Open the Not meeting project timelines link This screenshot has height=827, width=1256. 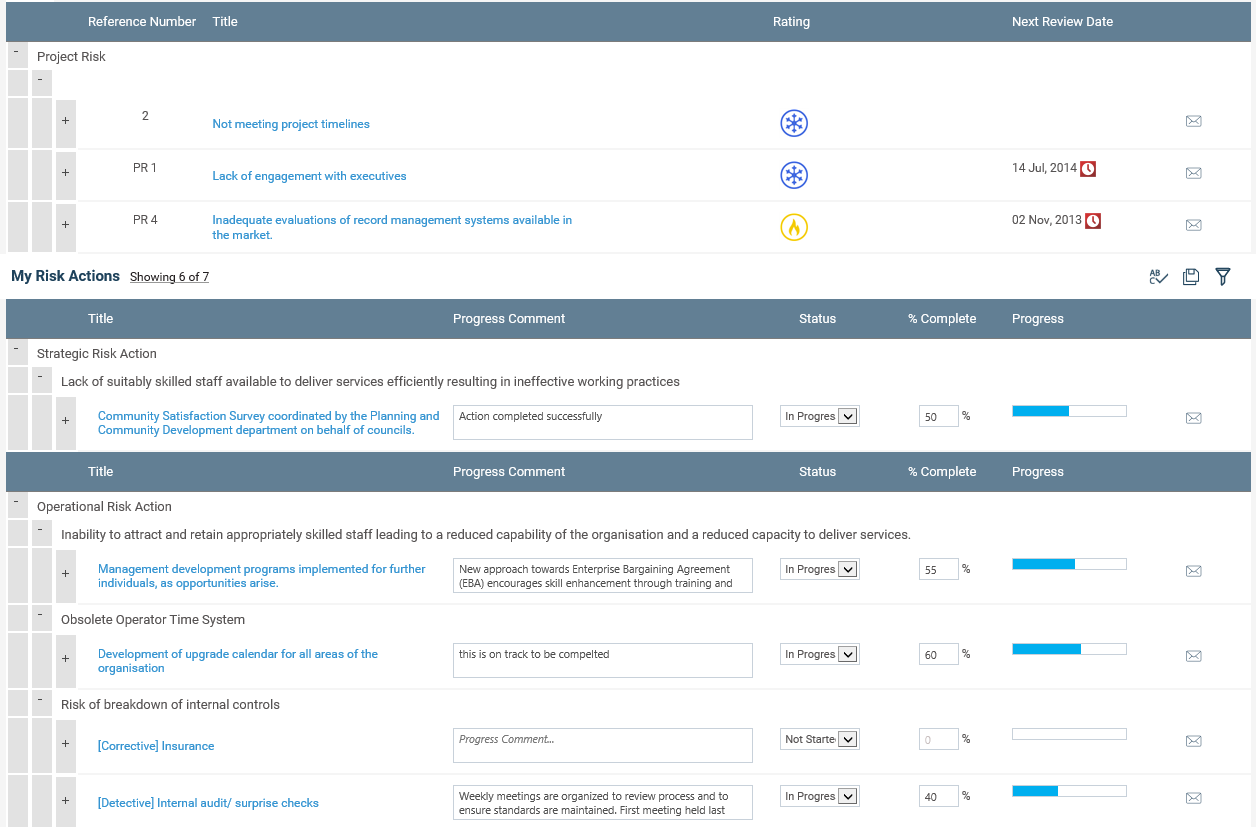pyautogui.click(x=291, y=124)
